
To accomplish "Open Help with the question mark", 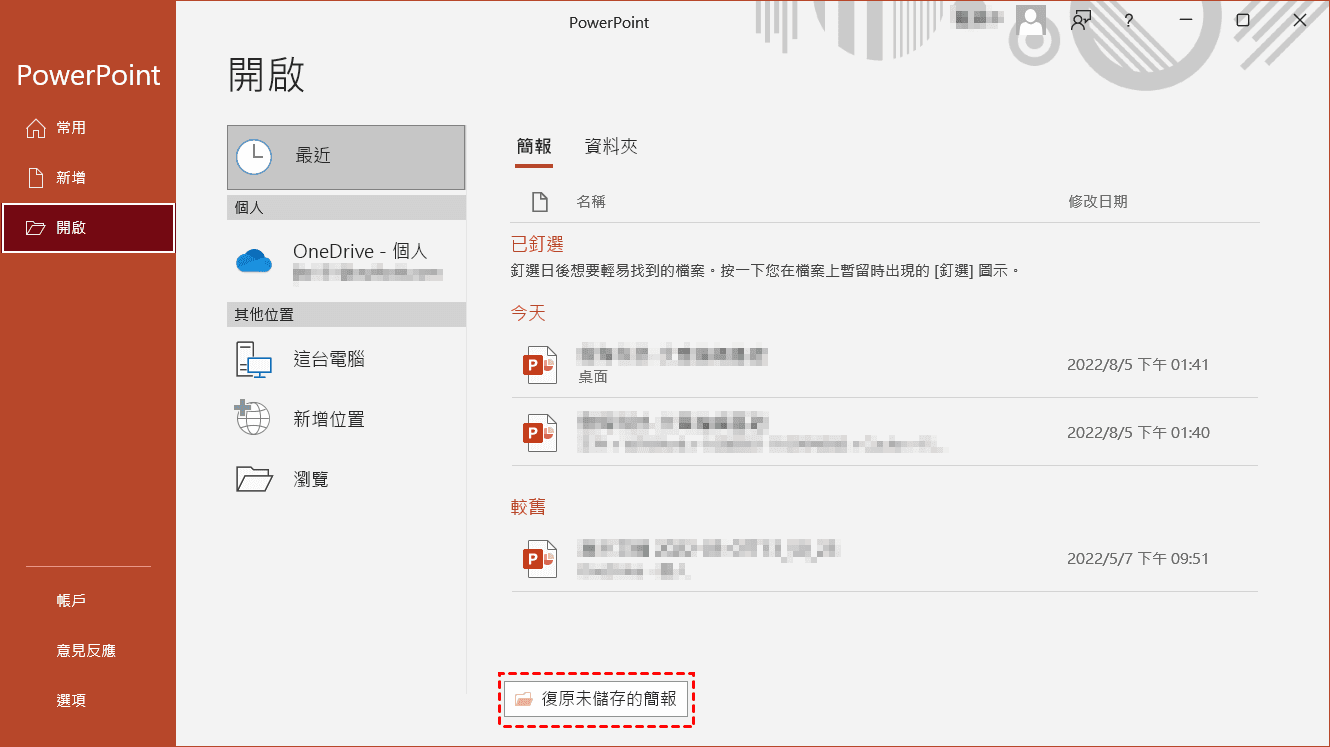I will (1129, 20).
